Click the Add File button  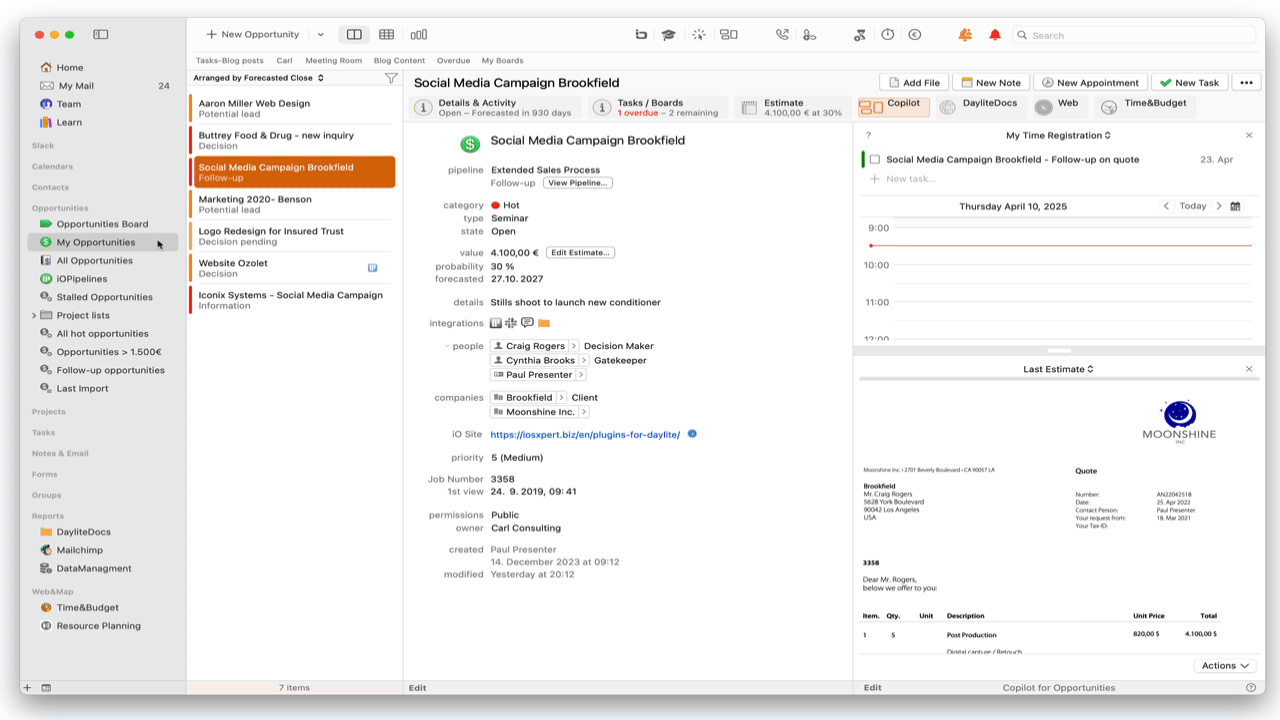[x=913, y=83]
